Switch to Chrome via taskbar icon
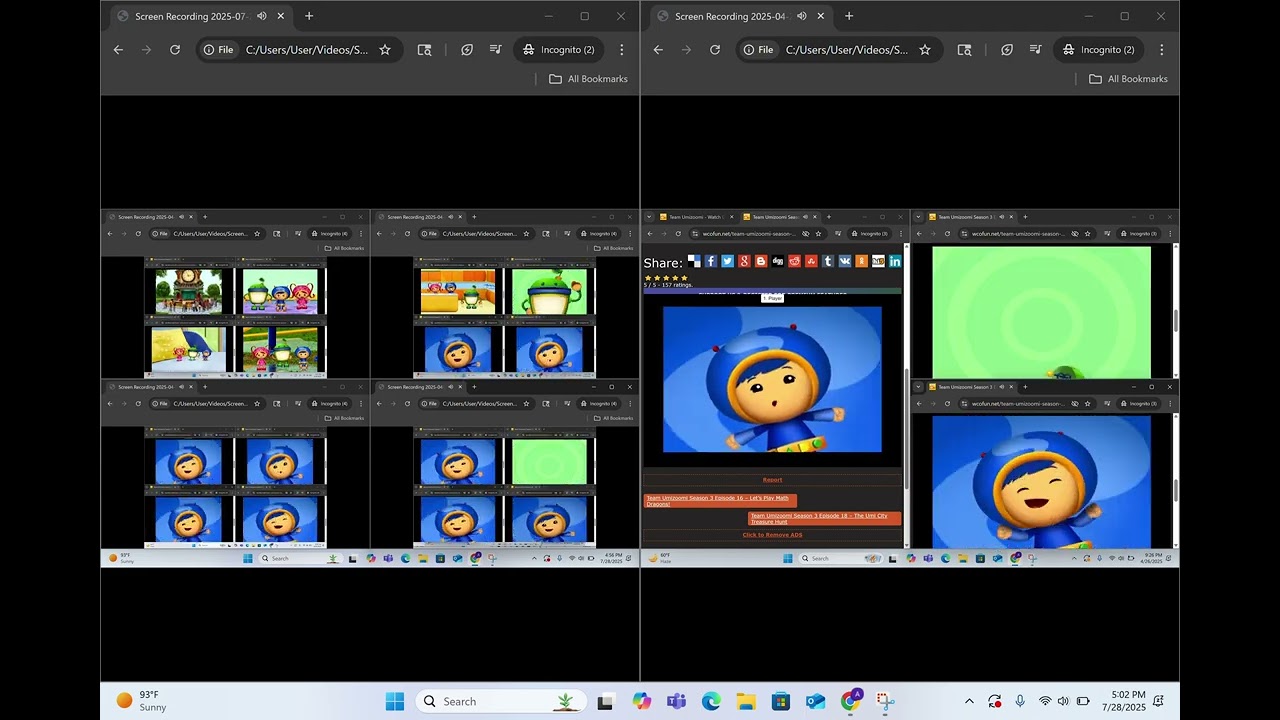Image resolution: width=1280 pixels, height=720 pixels. [x=851, y=701]
